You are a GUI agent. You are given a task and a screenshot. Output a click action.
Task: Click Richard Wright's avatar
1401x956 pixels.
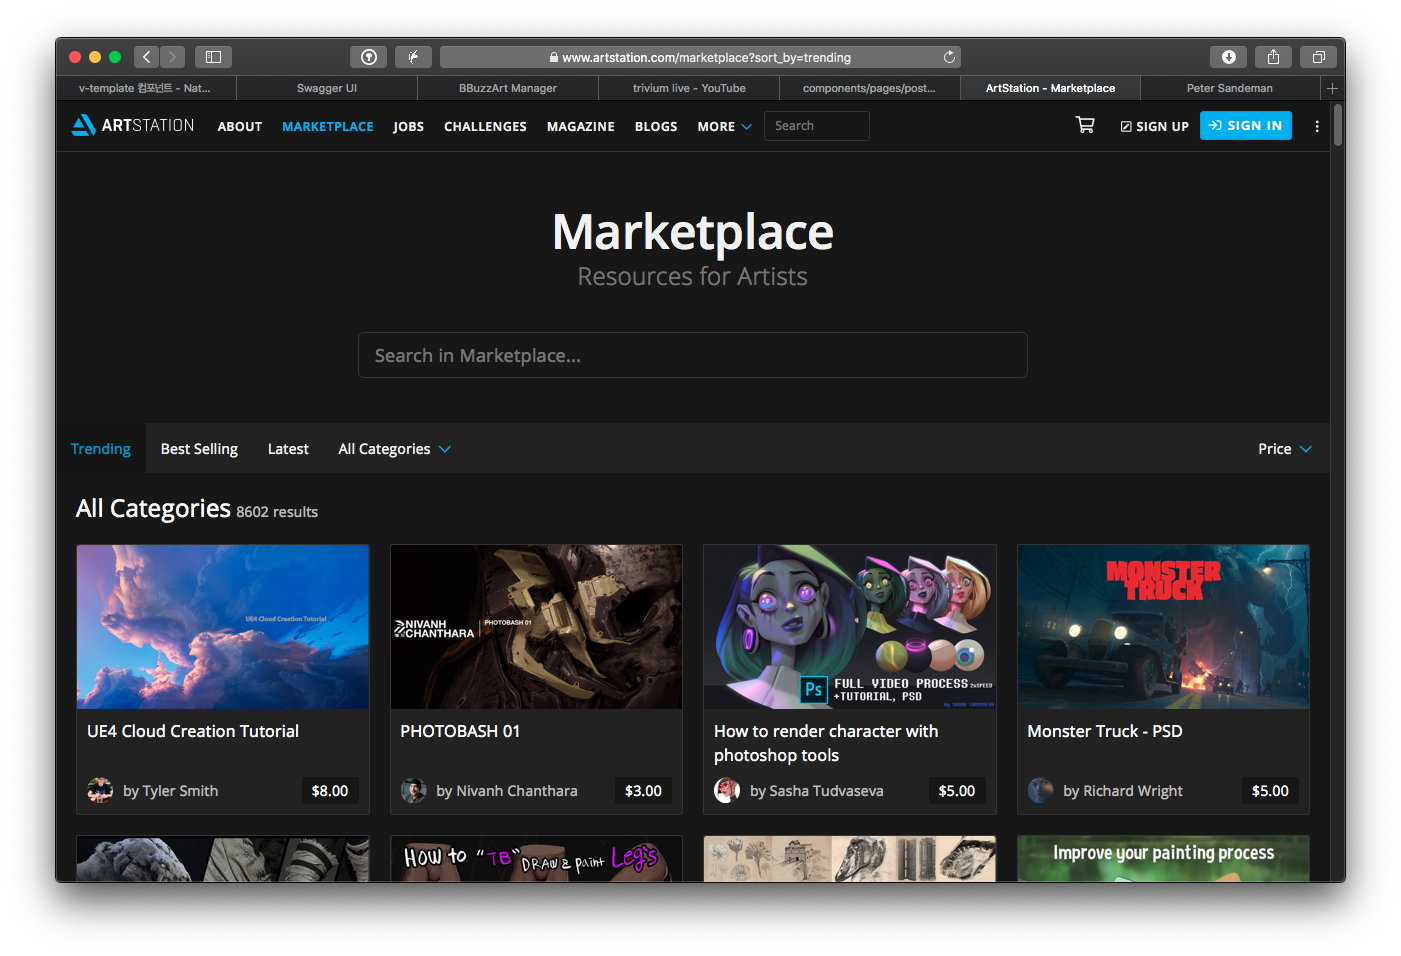pyautogui.click(x=1040, y=790)
